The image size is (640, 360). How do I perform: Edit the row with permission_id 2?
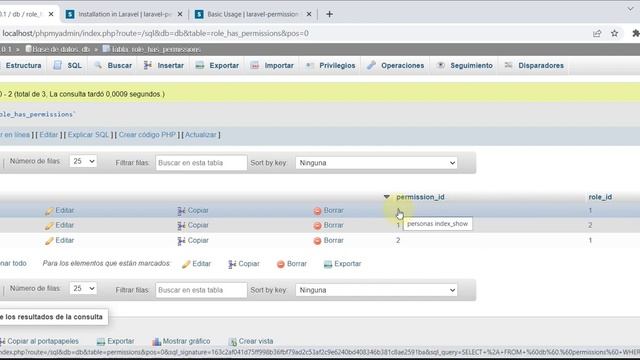tap(60, 240)
